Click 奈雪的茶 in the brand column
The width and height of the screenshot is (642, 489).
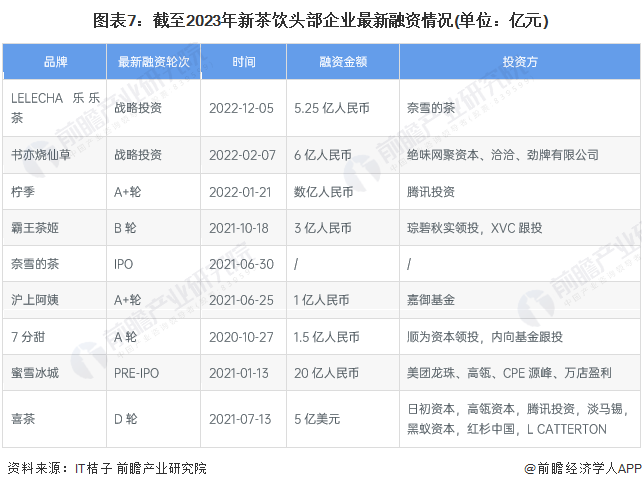point(35,264)
